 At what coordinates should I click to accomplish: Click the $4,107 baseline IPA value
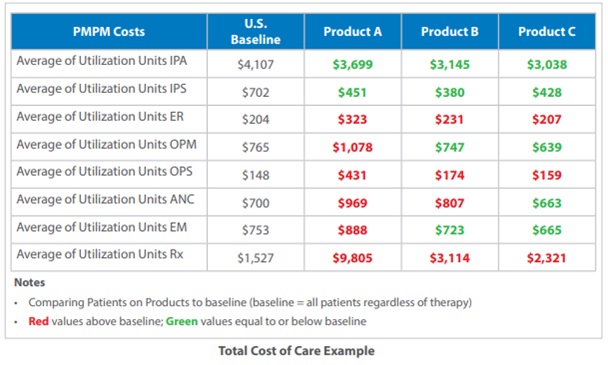[x=256, y=64]
